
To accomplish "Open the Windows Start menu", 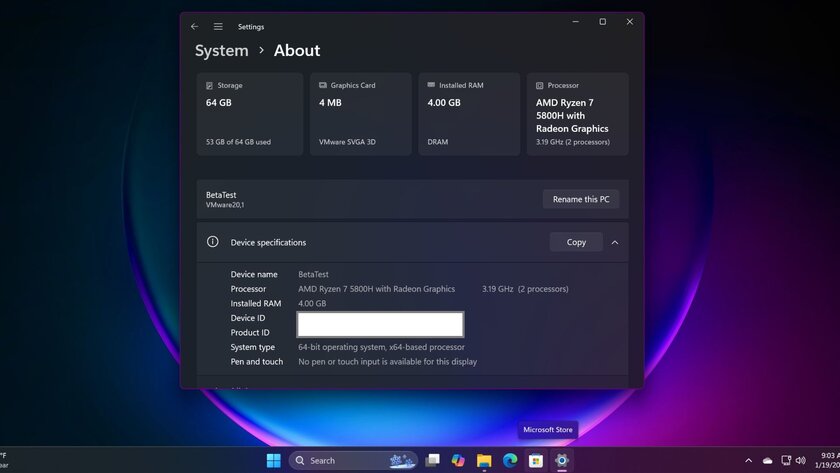I will 274,460.
